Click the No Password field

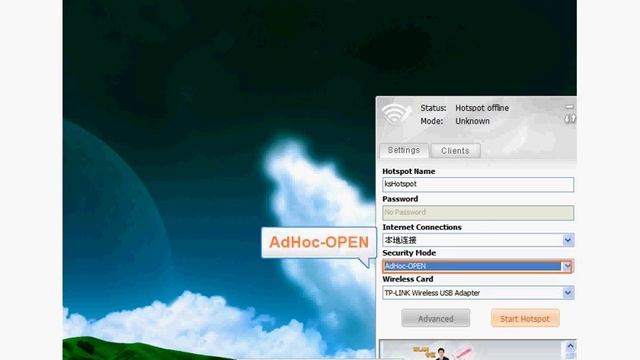pos(478,213)
